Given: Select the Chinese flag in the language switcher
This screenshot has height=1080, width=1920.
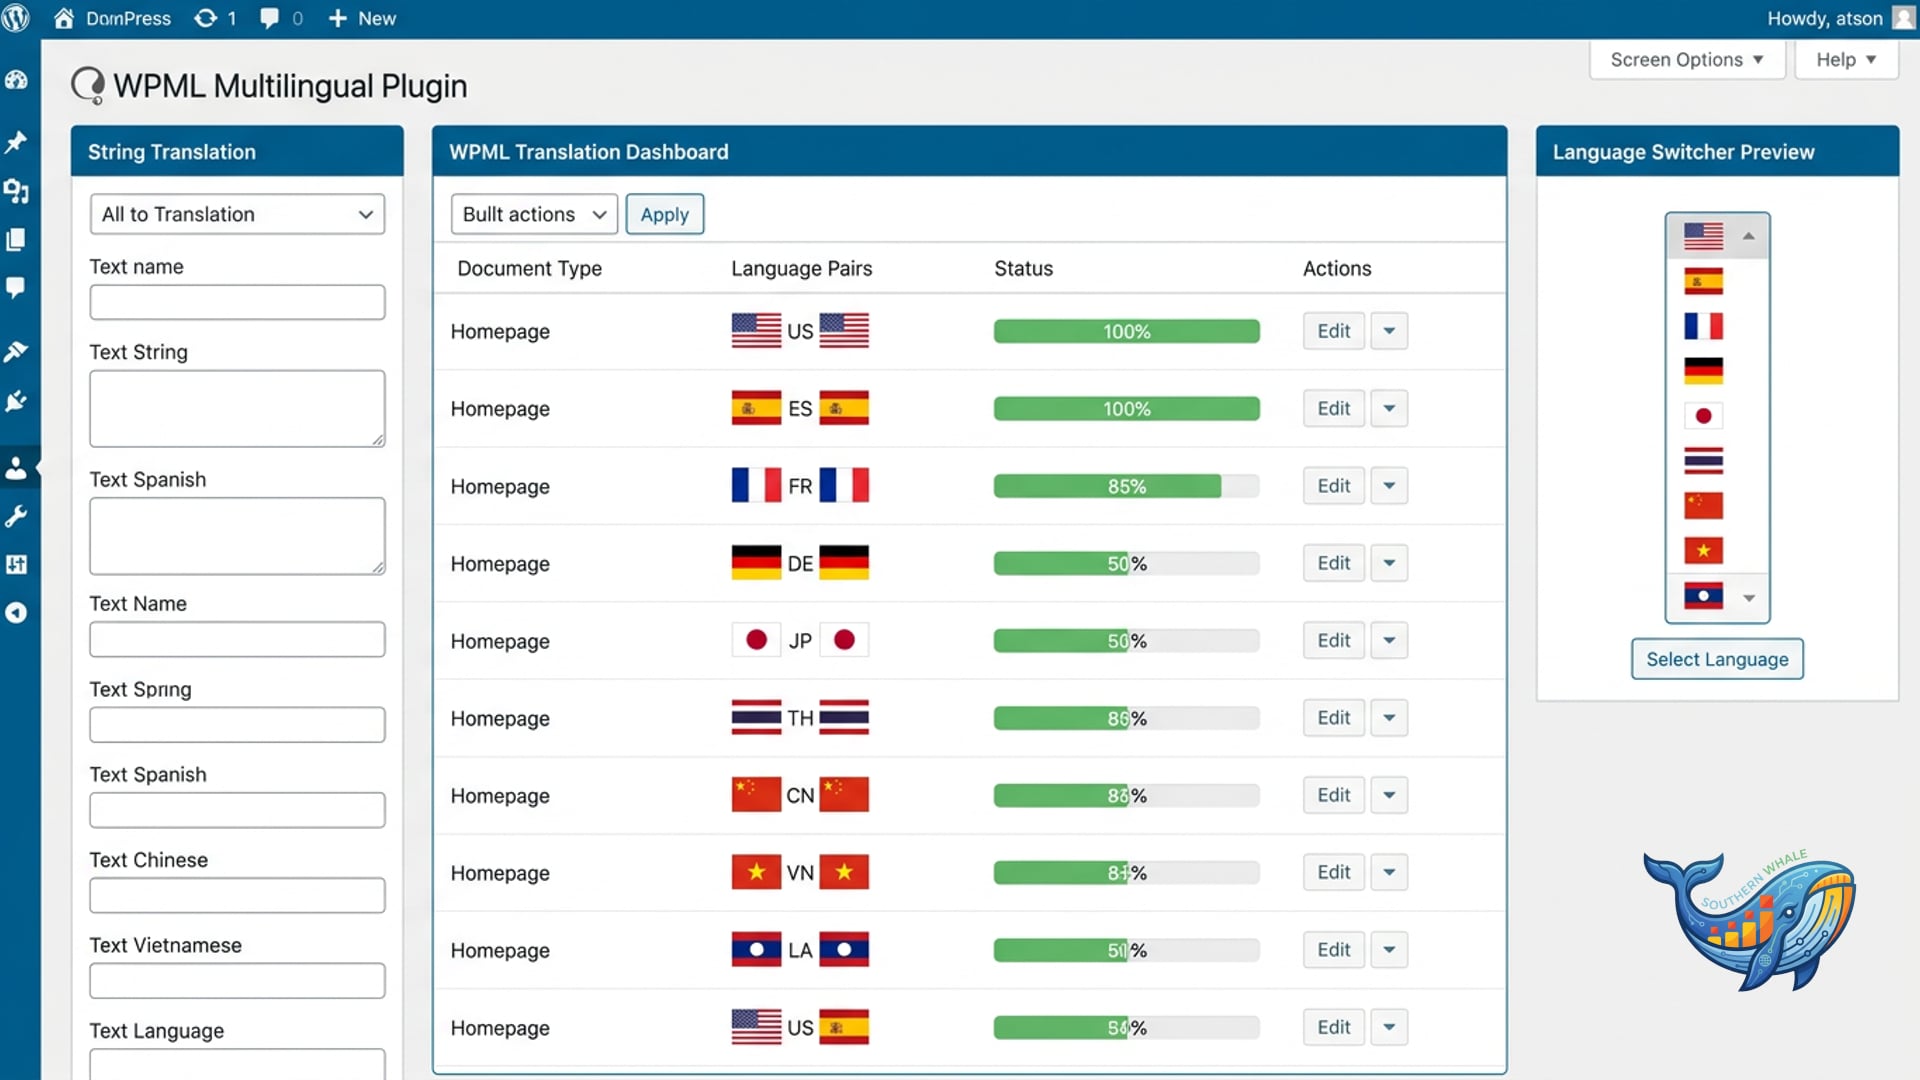Looking at the screenshot, I should coord(1703,505).
